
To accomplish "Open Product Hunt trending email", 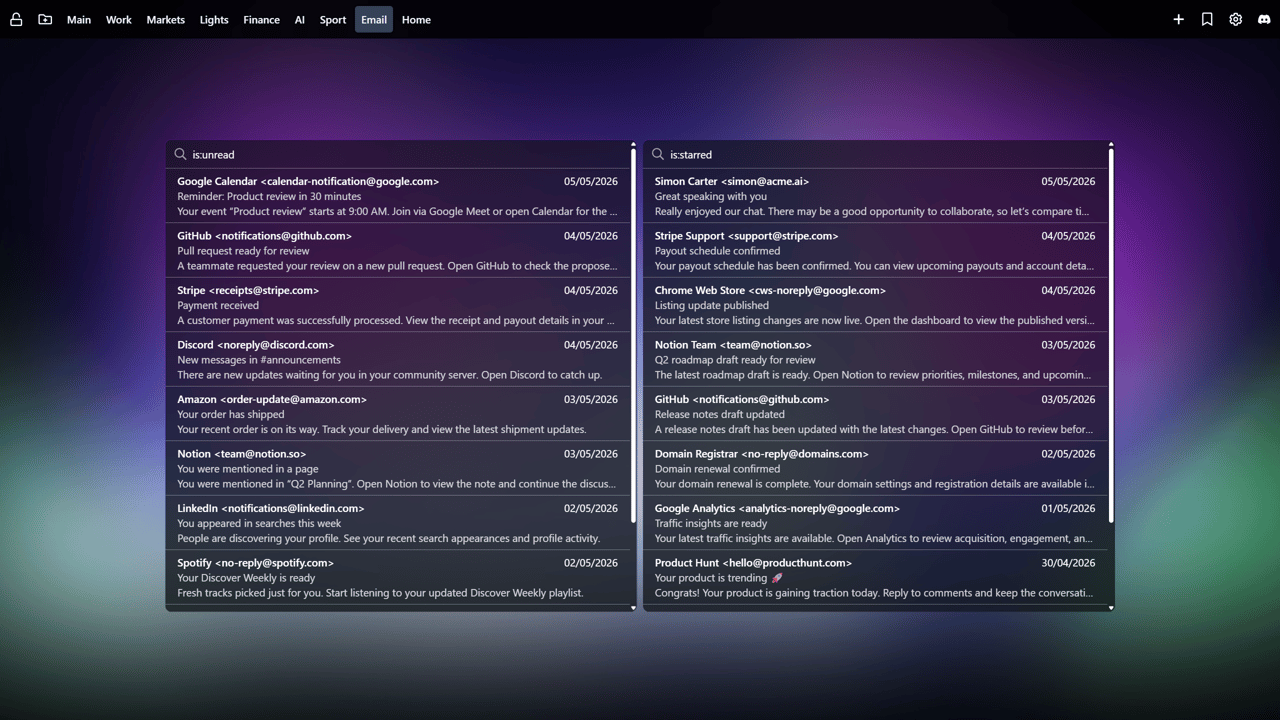I will point(876,577).
